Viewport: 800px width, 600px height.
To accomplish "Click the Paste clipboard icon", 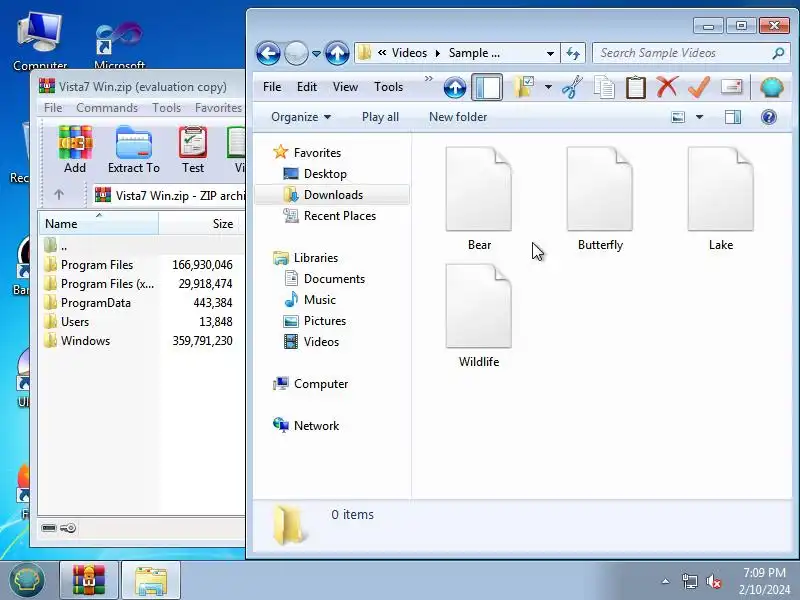I will click(636, 88).
